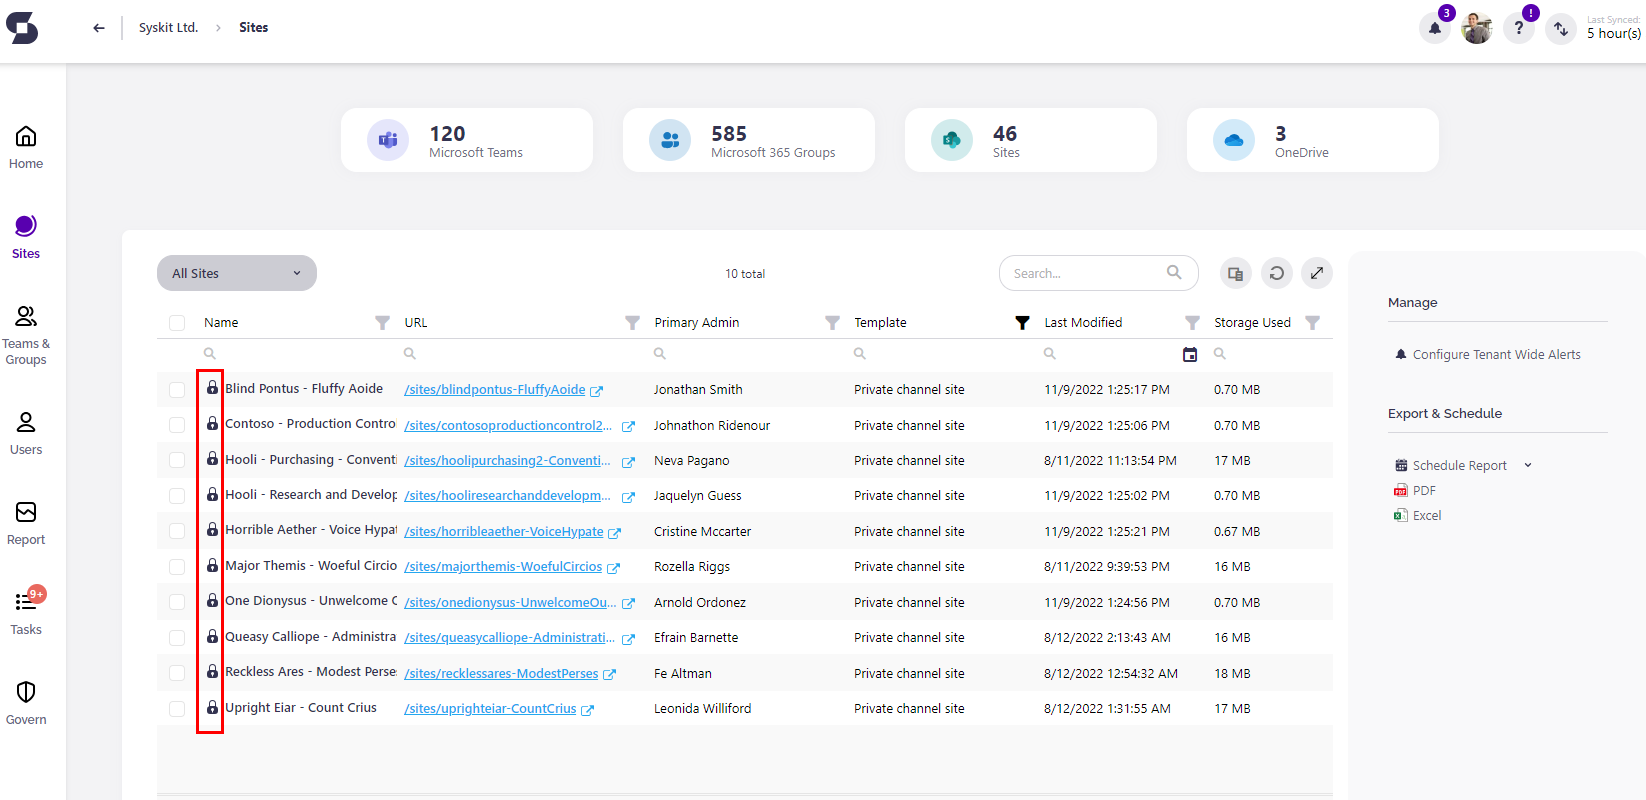This screenshot has height=800, width=1646.
Task: Open Sites in the sidebar
Action: click(26, 237)
